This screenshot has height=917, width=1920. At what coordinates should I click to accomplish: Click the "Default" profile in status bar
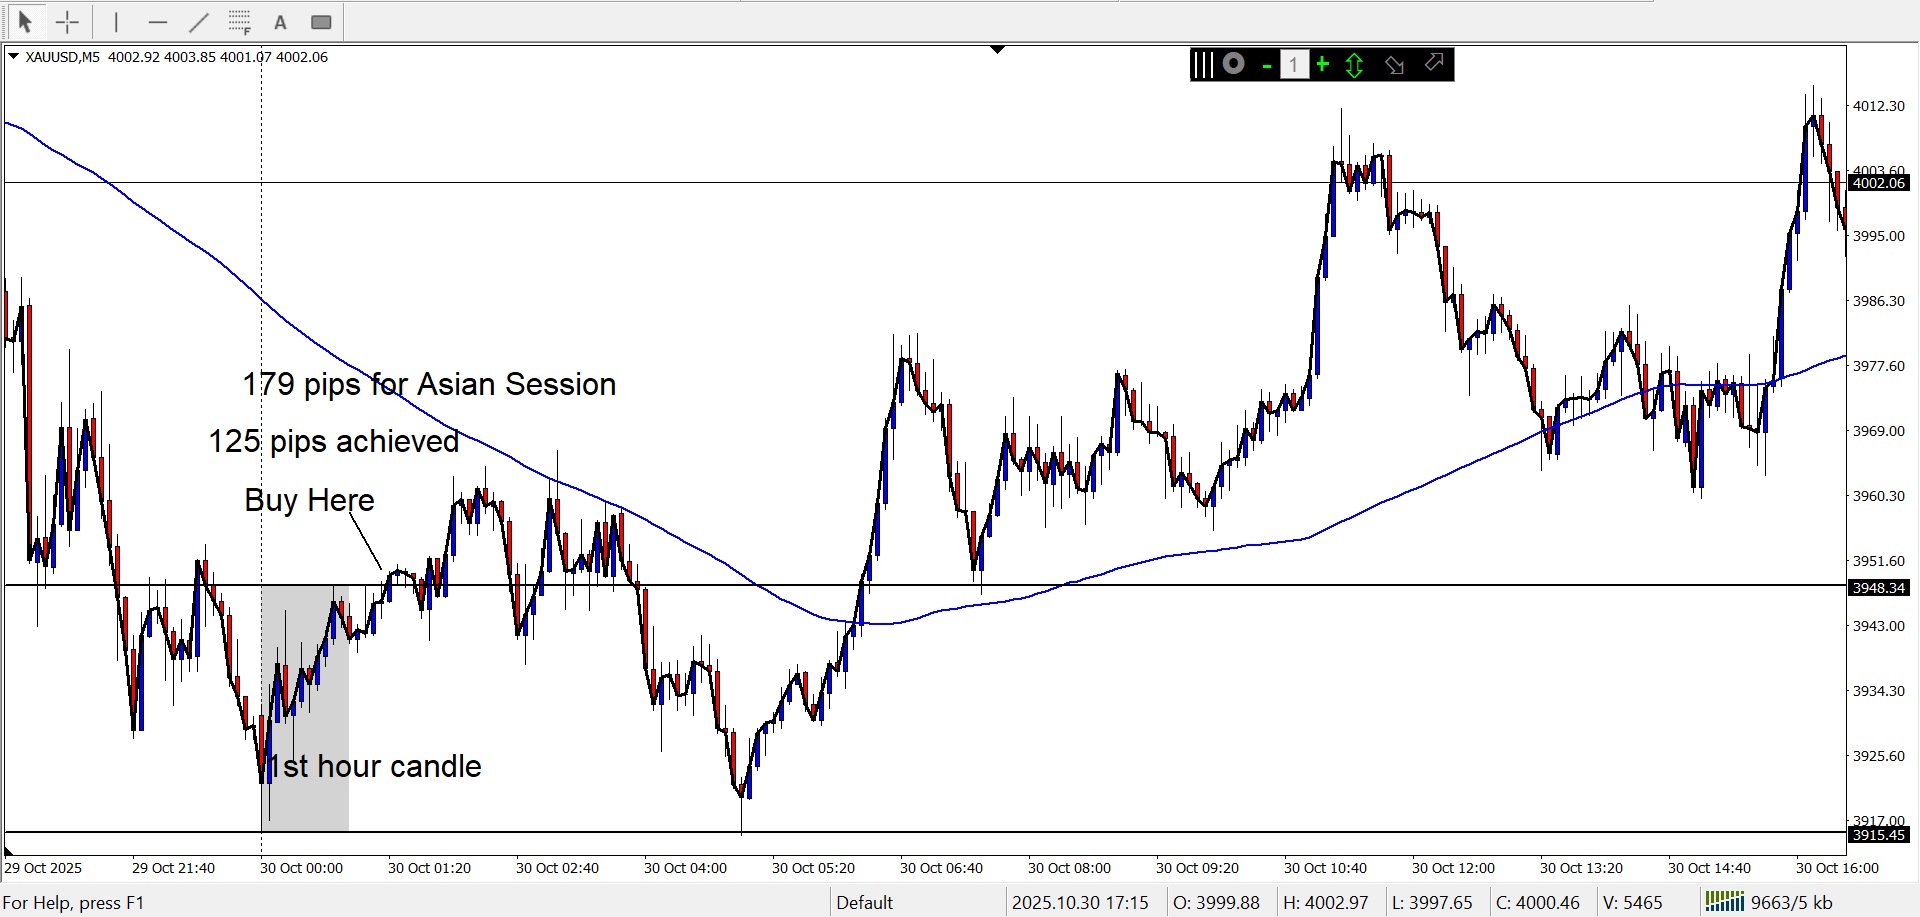tap(864, 903)
